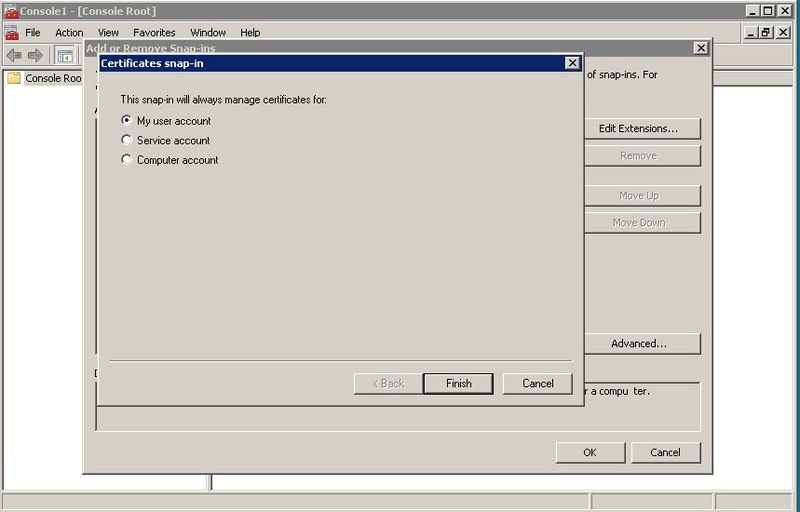The image size is (800, 512).
Task: Click Finish in Certificates snap-in wizard
Action: [x=458, y=383]
